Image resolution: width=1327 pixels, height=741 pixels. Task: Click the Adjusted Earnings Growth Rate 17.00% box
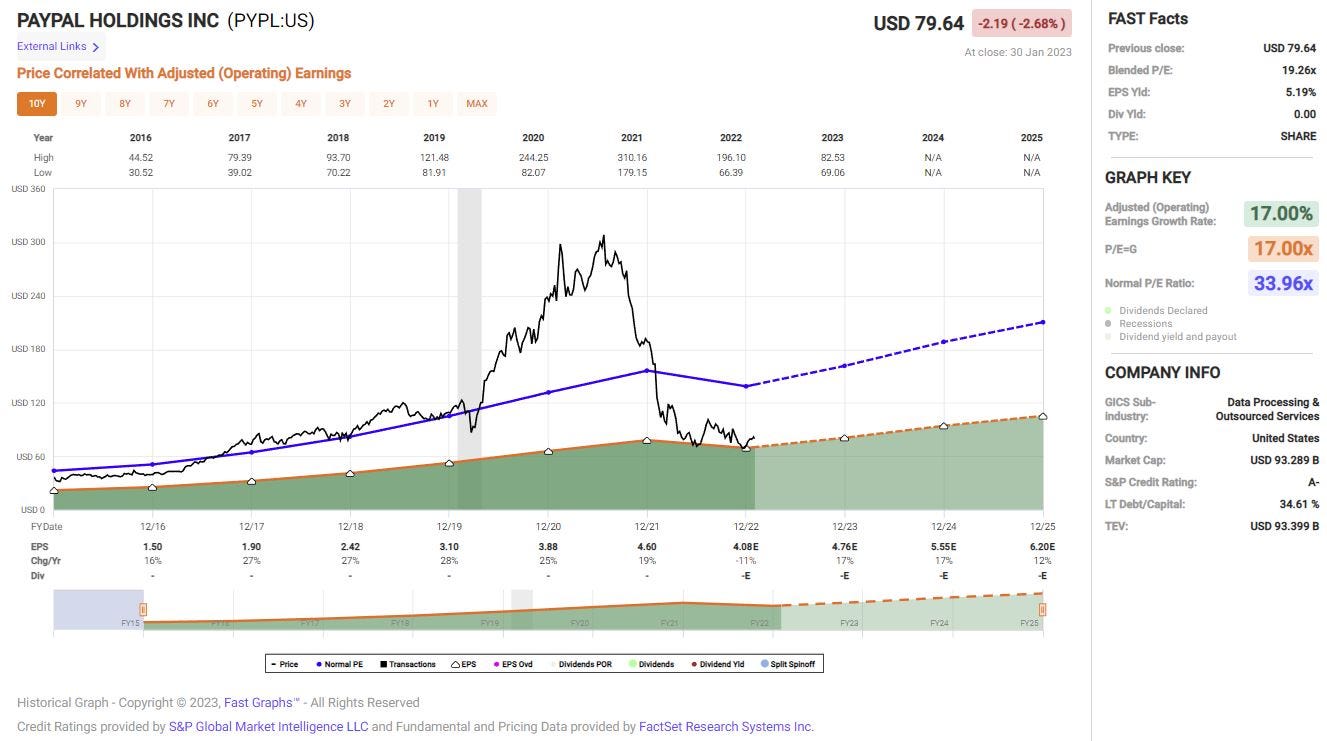pyautogui.click(x=1280, y=213)
